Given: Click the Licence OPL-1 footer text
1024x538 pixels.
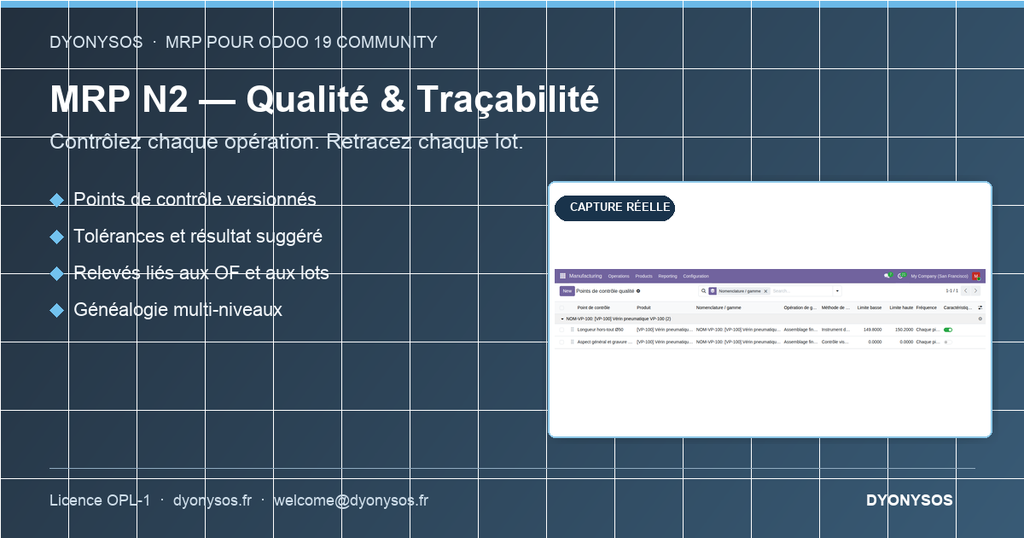Looking at the screenshot, I should (x=100, y=500).
